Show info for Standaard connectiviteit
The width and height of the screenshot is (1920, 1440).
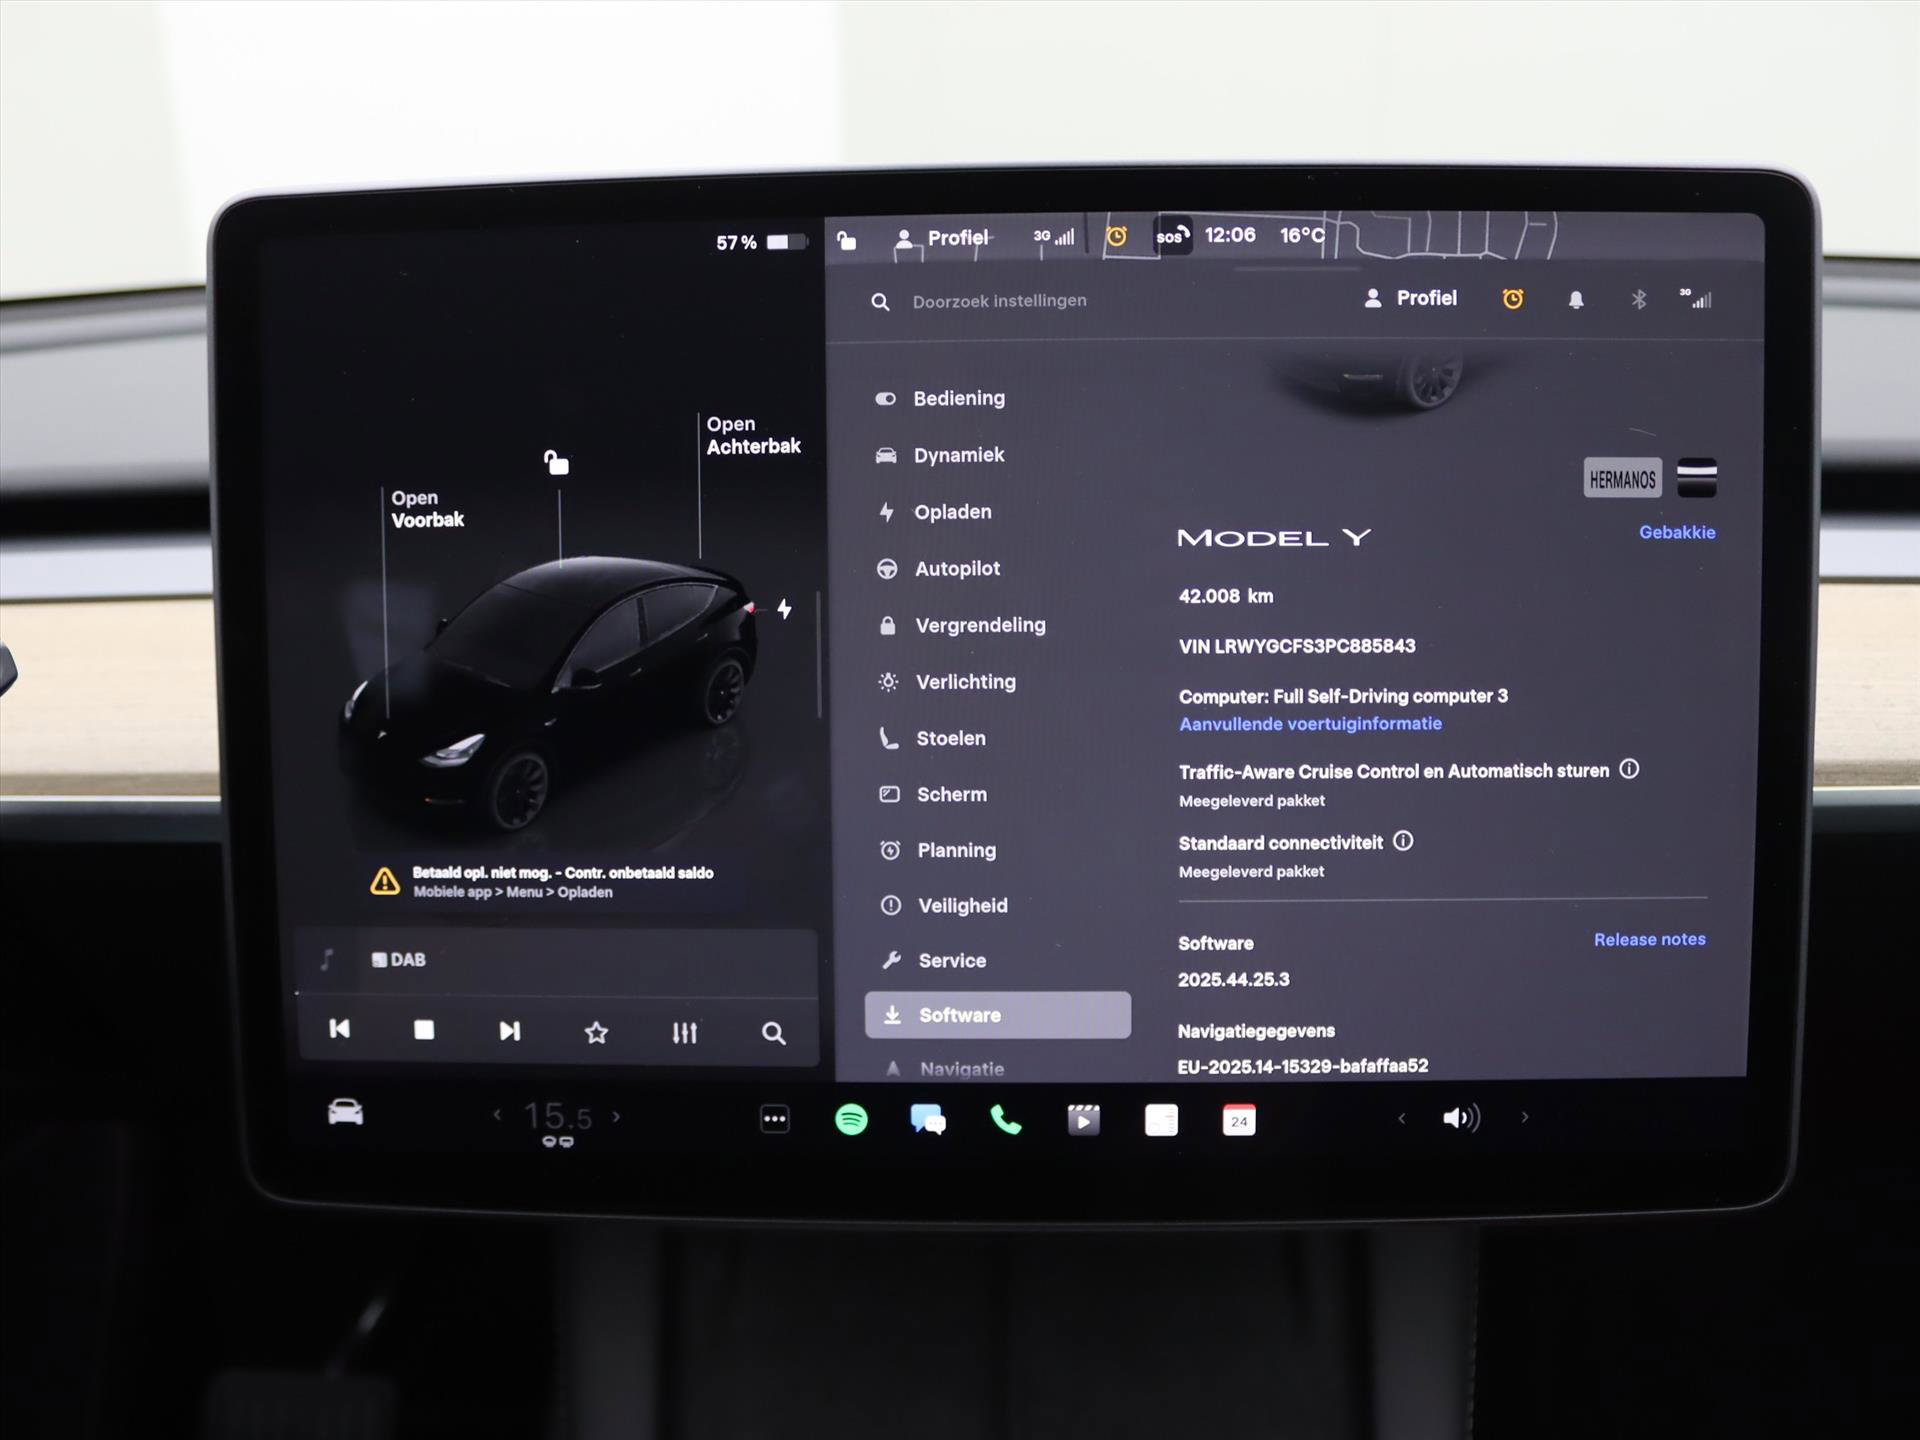click(x=1403, y=841)
